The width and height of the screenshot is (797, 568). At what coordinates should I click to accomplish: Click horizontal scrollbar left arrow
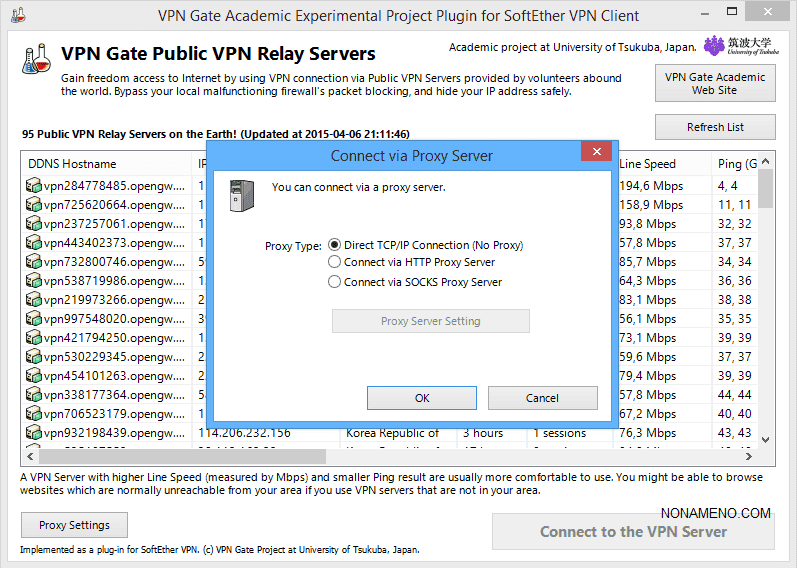[30, 457]
